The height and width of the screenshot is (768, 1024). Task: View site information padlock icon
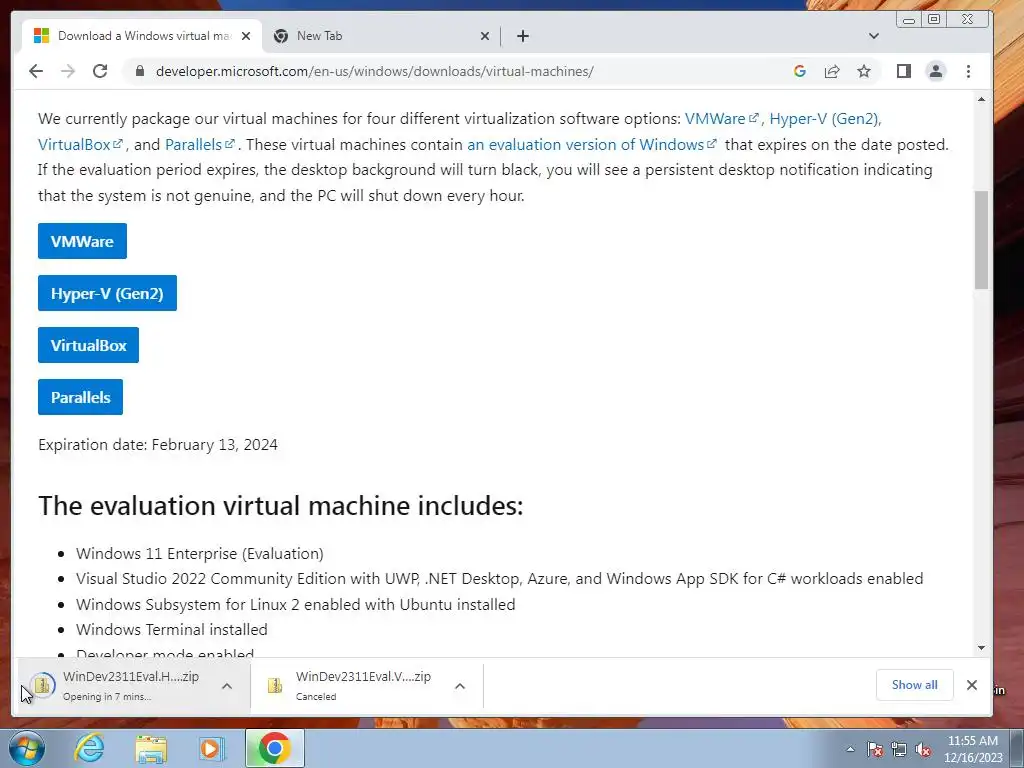click(139, 71)
